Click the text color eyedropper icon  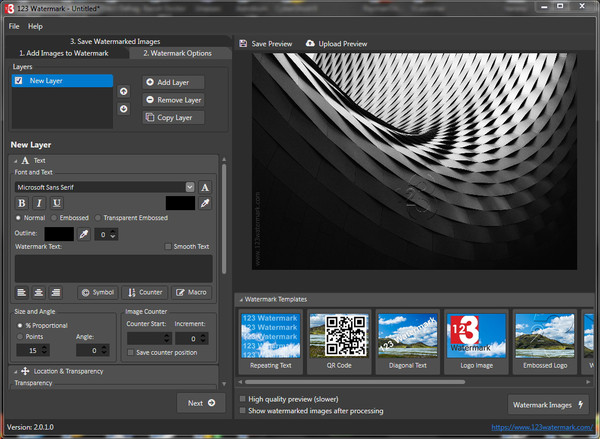coord(205,203)
